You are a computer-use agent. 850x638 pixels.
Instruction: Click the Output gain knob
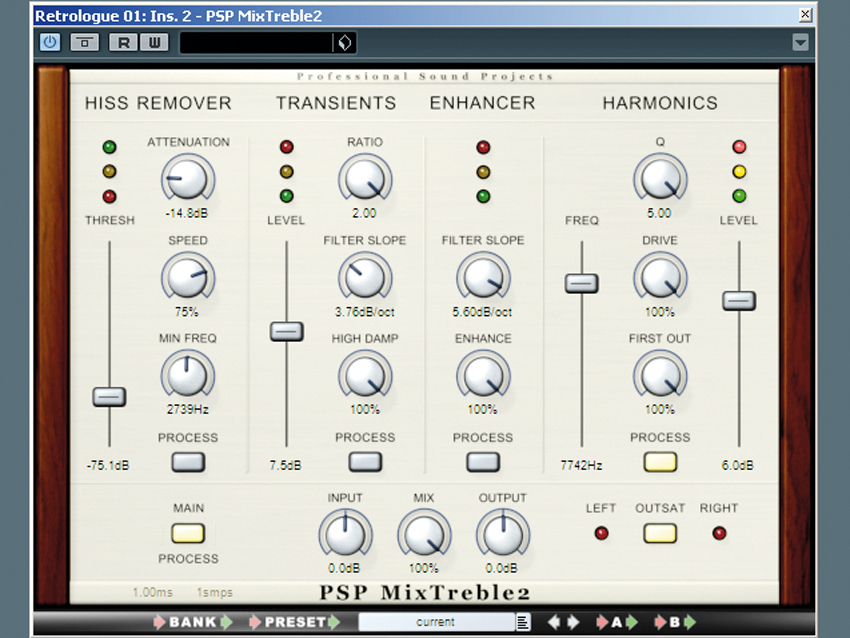pos(503,534)
